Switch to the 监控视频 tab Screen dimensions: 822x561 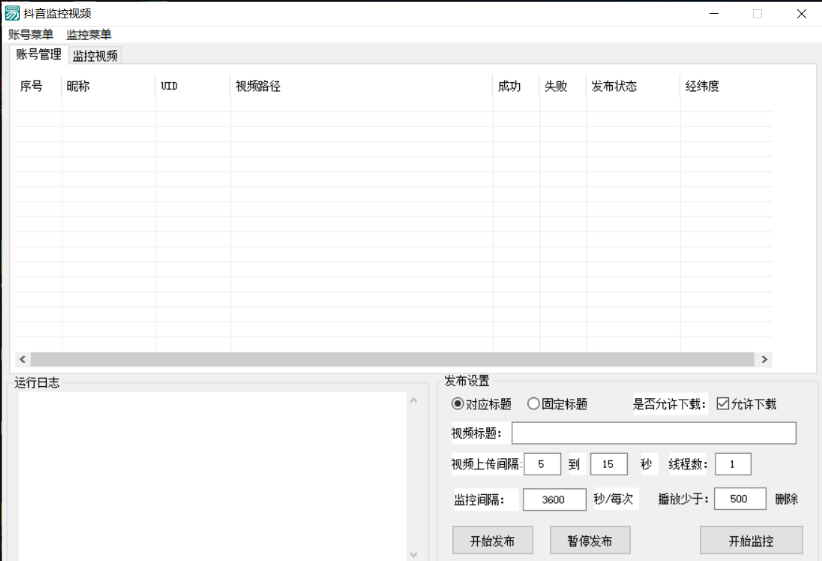coord(95,56)
